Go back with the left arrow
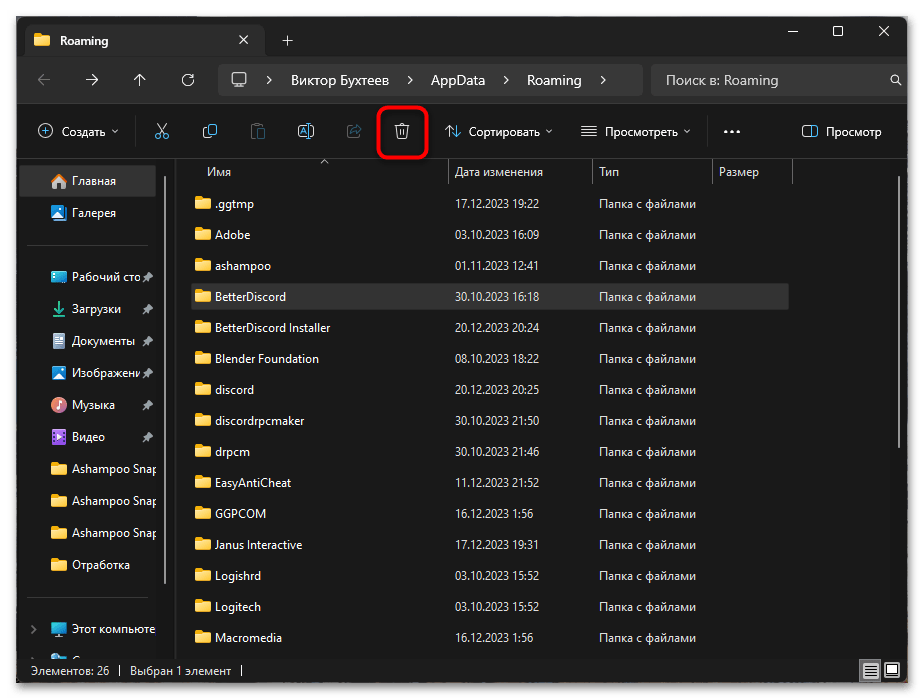 click(x=44, y=80)
